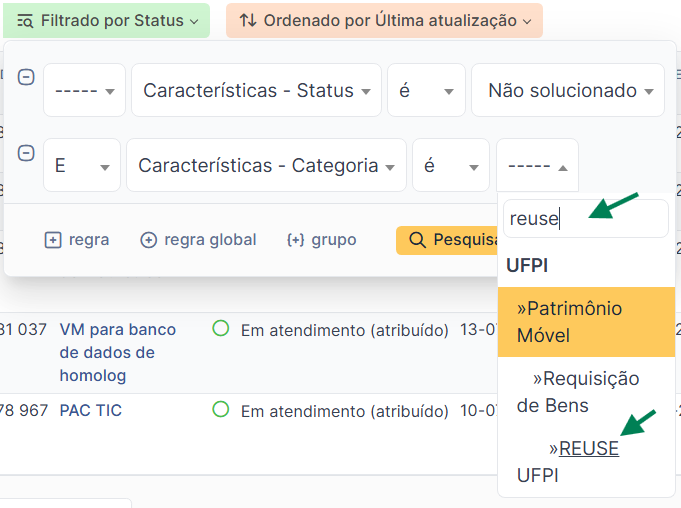Open the PAC TIC ticket link
The width and height of the screenshot is (681, 508).
click(x=91, y=410)
